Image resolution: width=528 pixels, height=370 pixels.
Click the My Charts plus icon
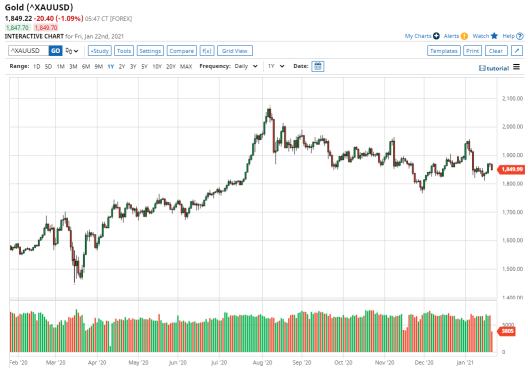click(436, 36)
